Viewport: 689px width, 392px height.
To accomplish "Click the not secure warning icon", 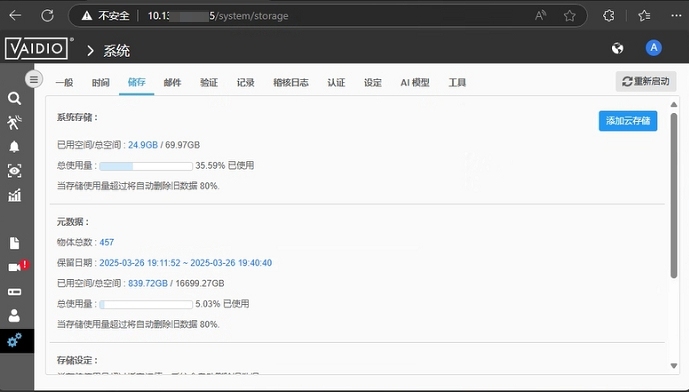I will click(87, 16).
